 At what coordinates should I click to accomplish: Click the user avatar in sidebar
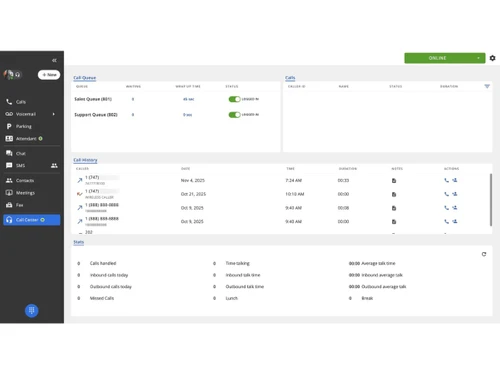click(x=8, y=74)
